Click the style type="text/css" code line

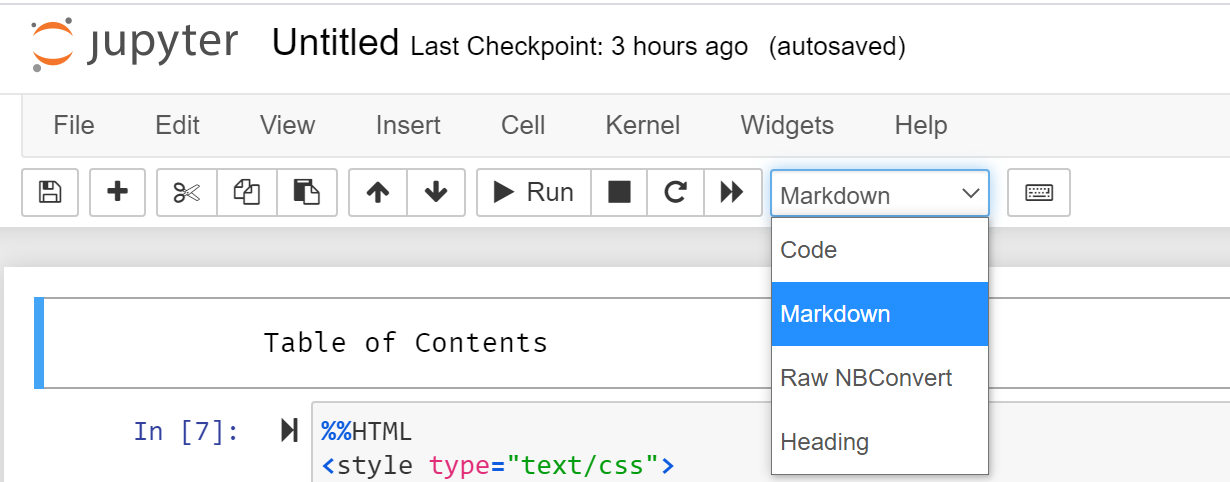[x=498, y=465]
